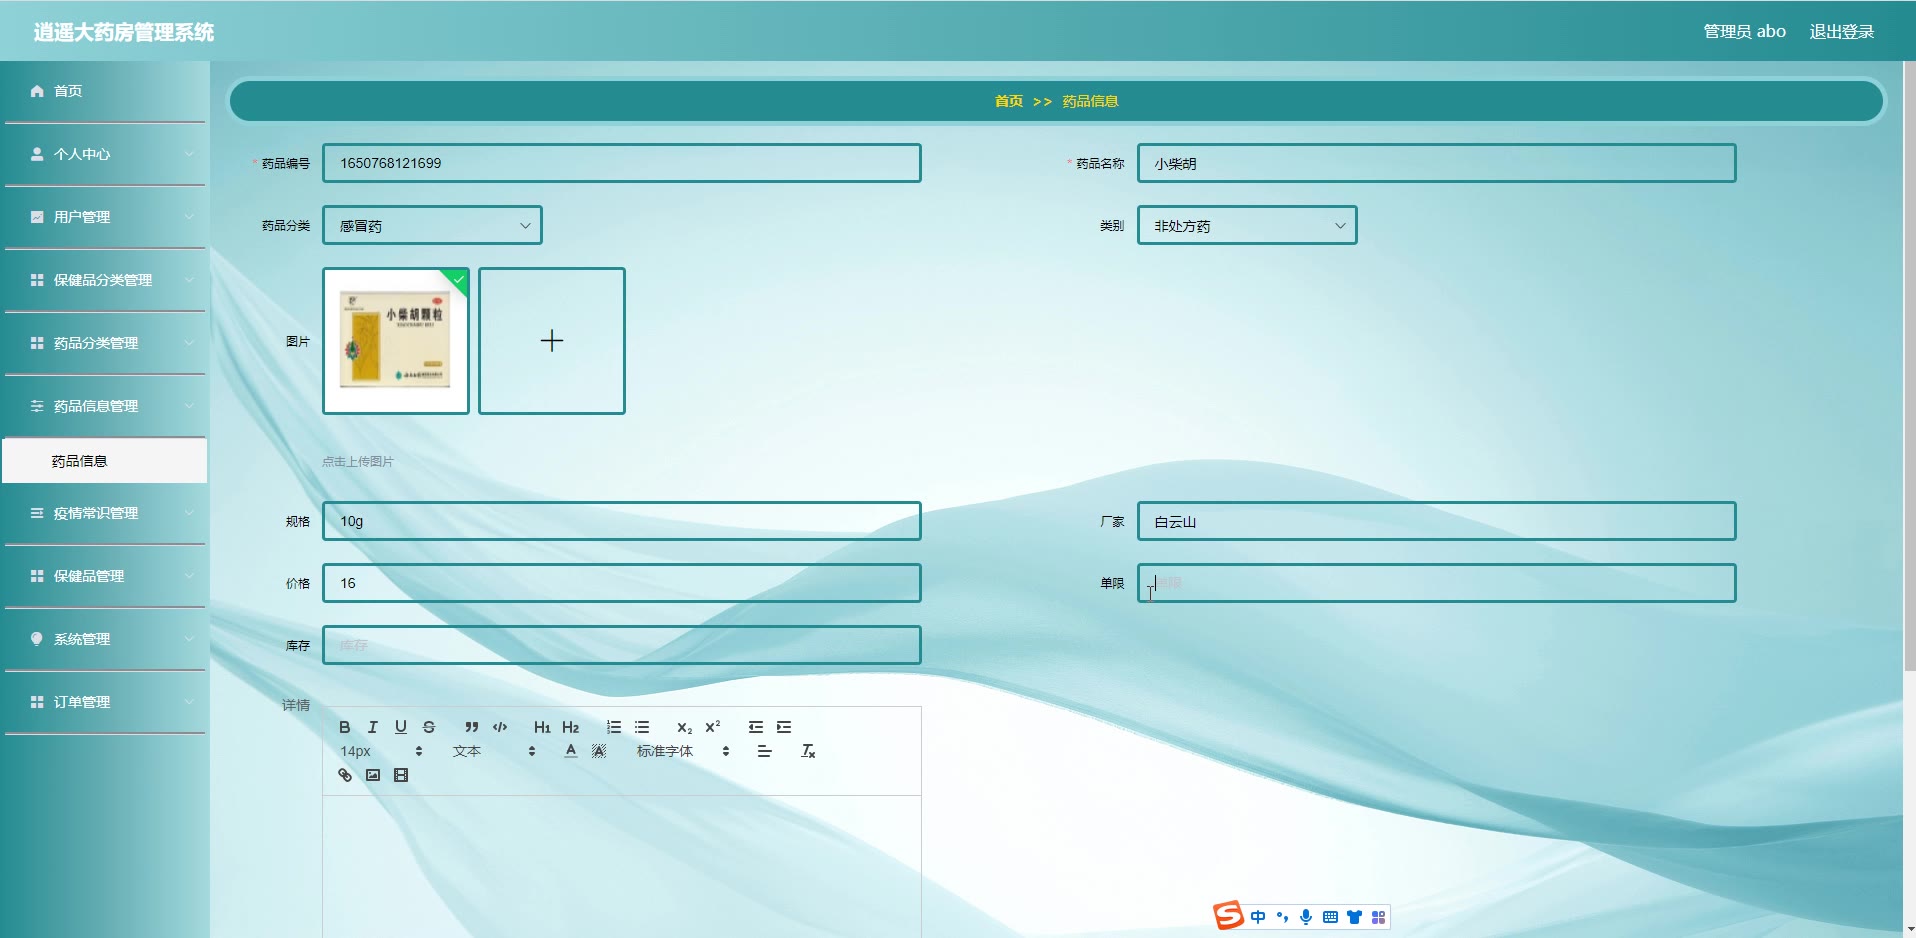Focus the empty 库存 input field

coord(621,645)
